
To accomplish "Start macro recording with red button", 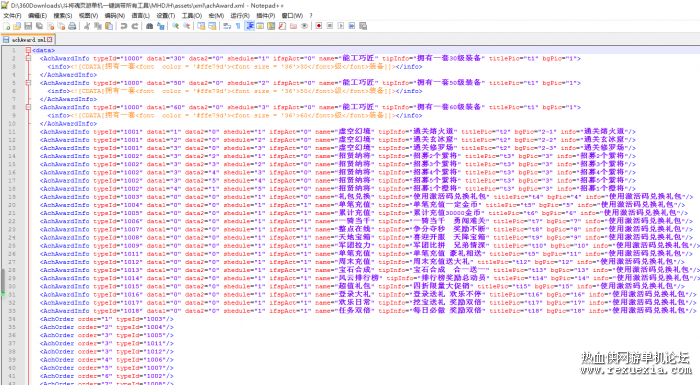I will coord(319,26).
